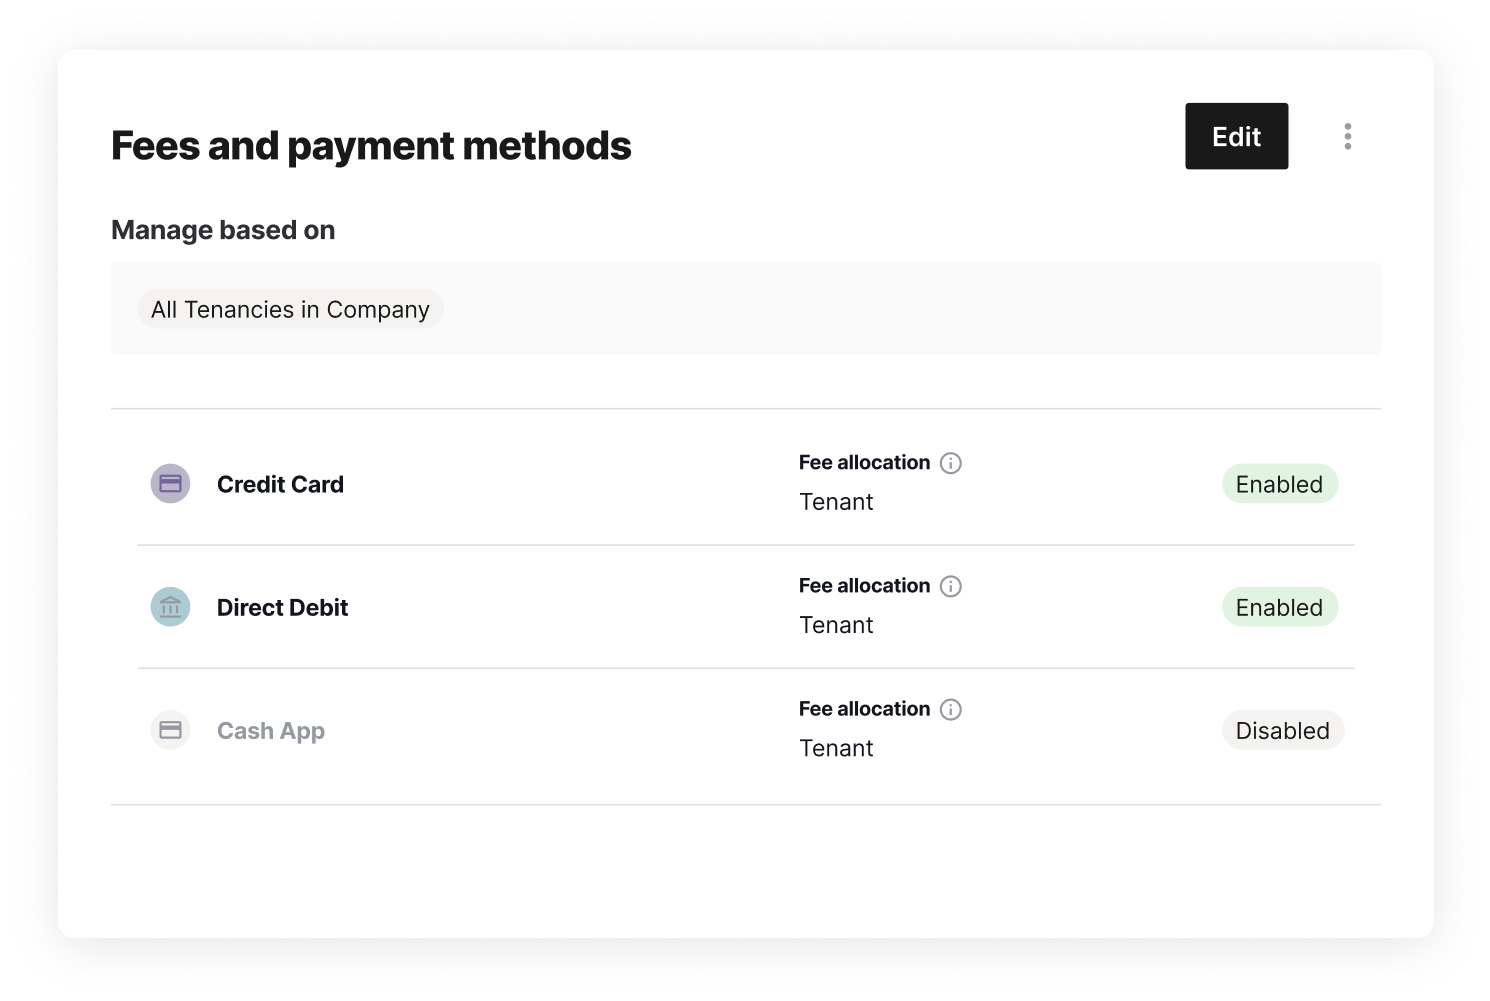The width and height of the screenshot is (1490, 1001).
Task: Click the grey Cash App card icon
Action: [171, 730]
